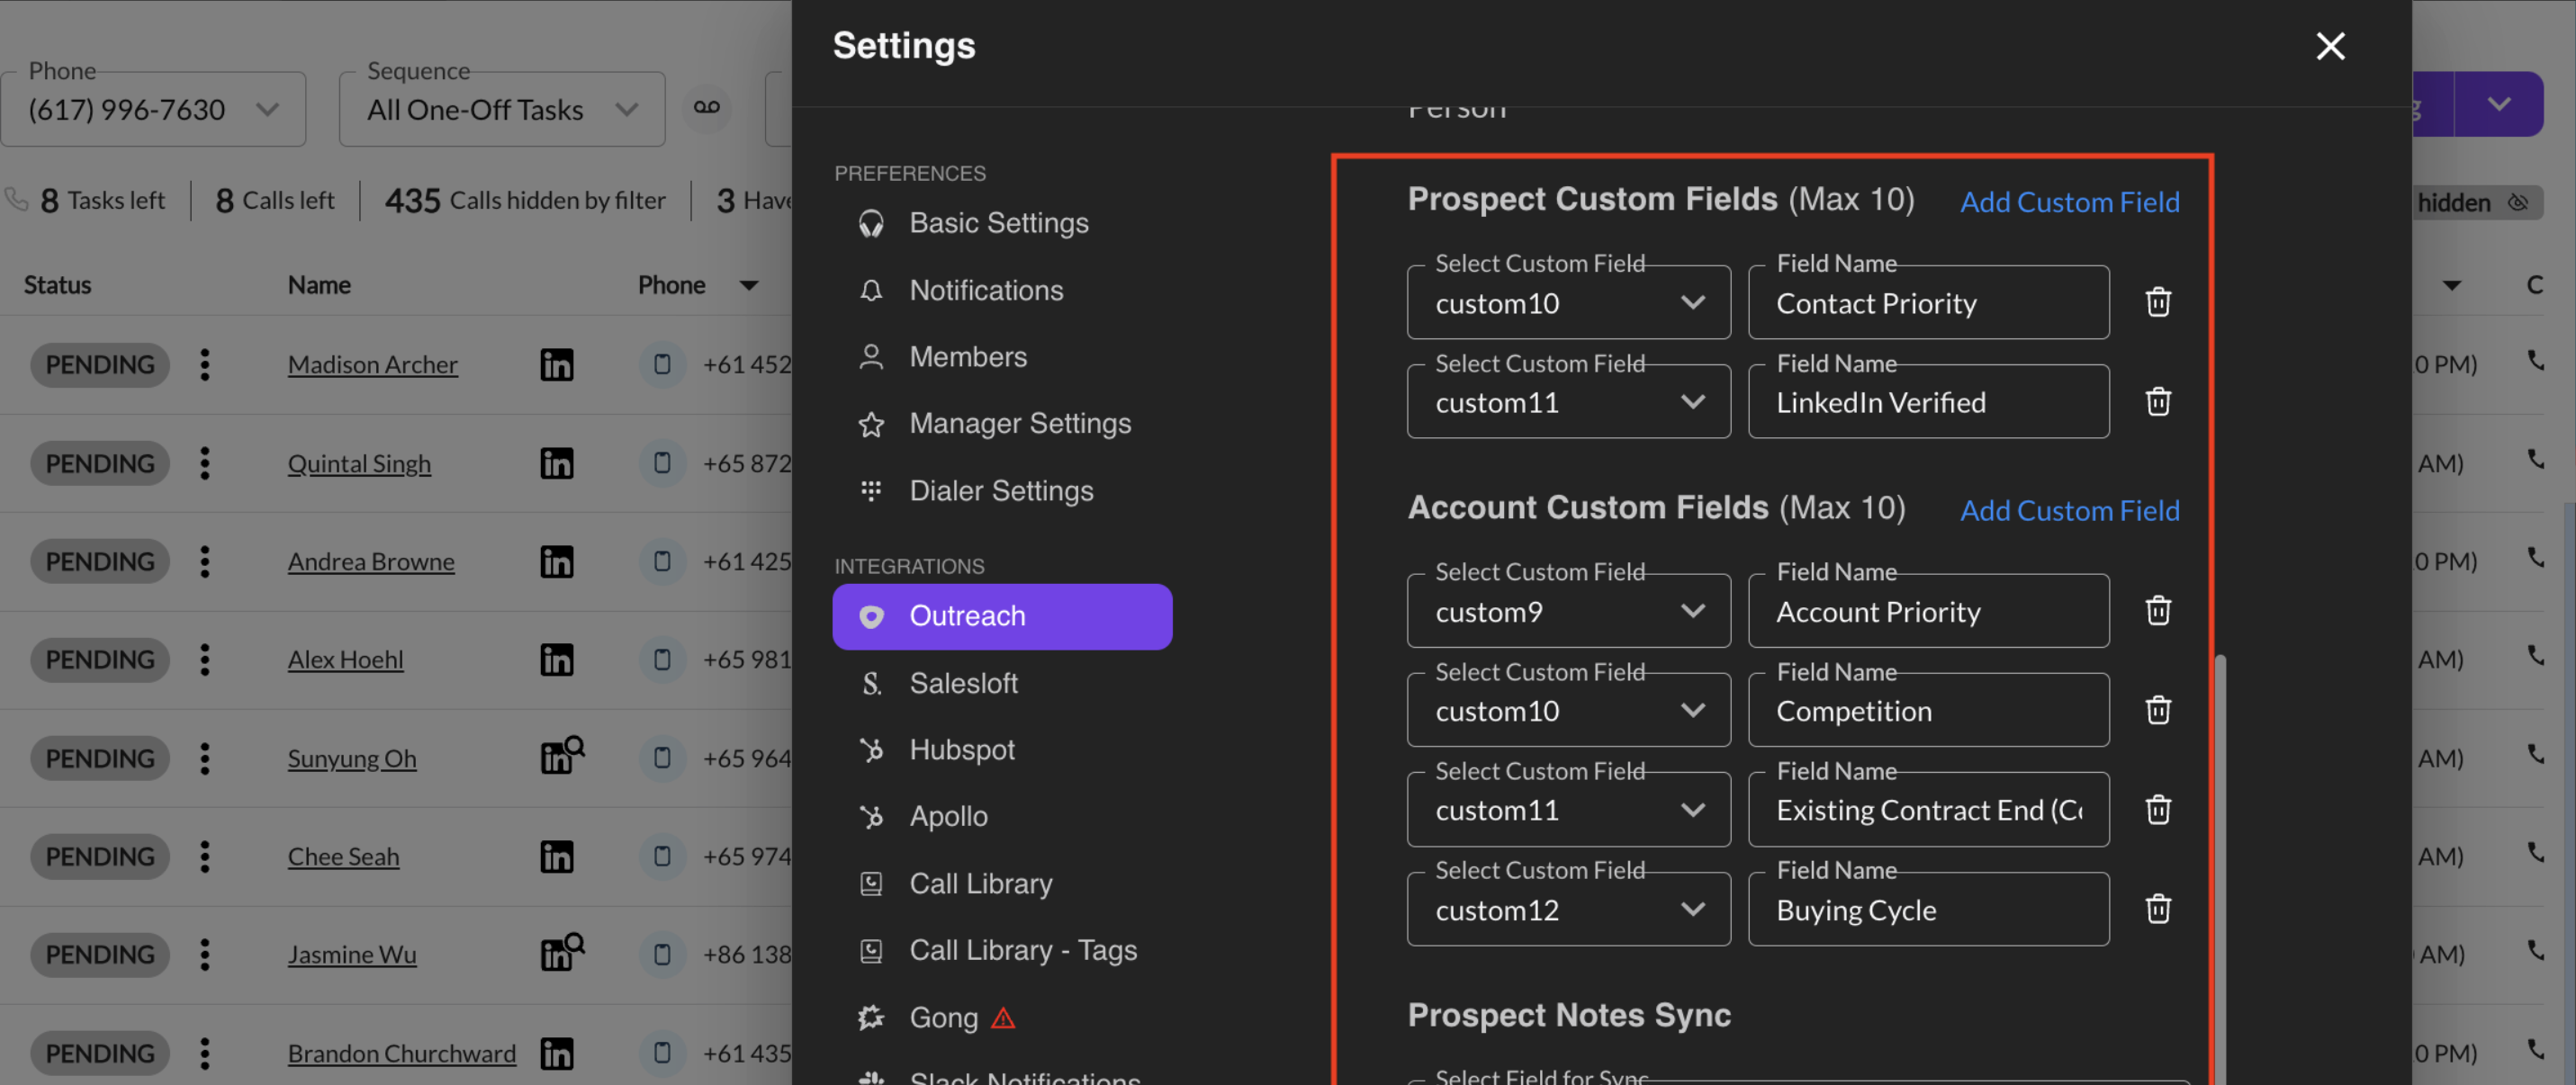Edit the Buying Cycle field name
This screenshot has height=1085, width=2576.
tap(1928, 909)
